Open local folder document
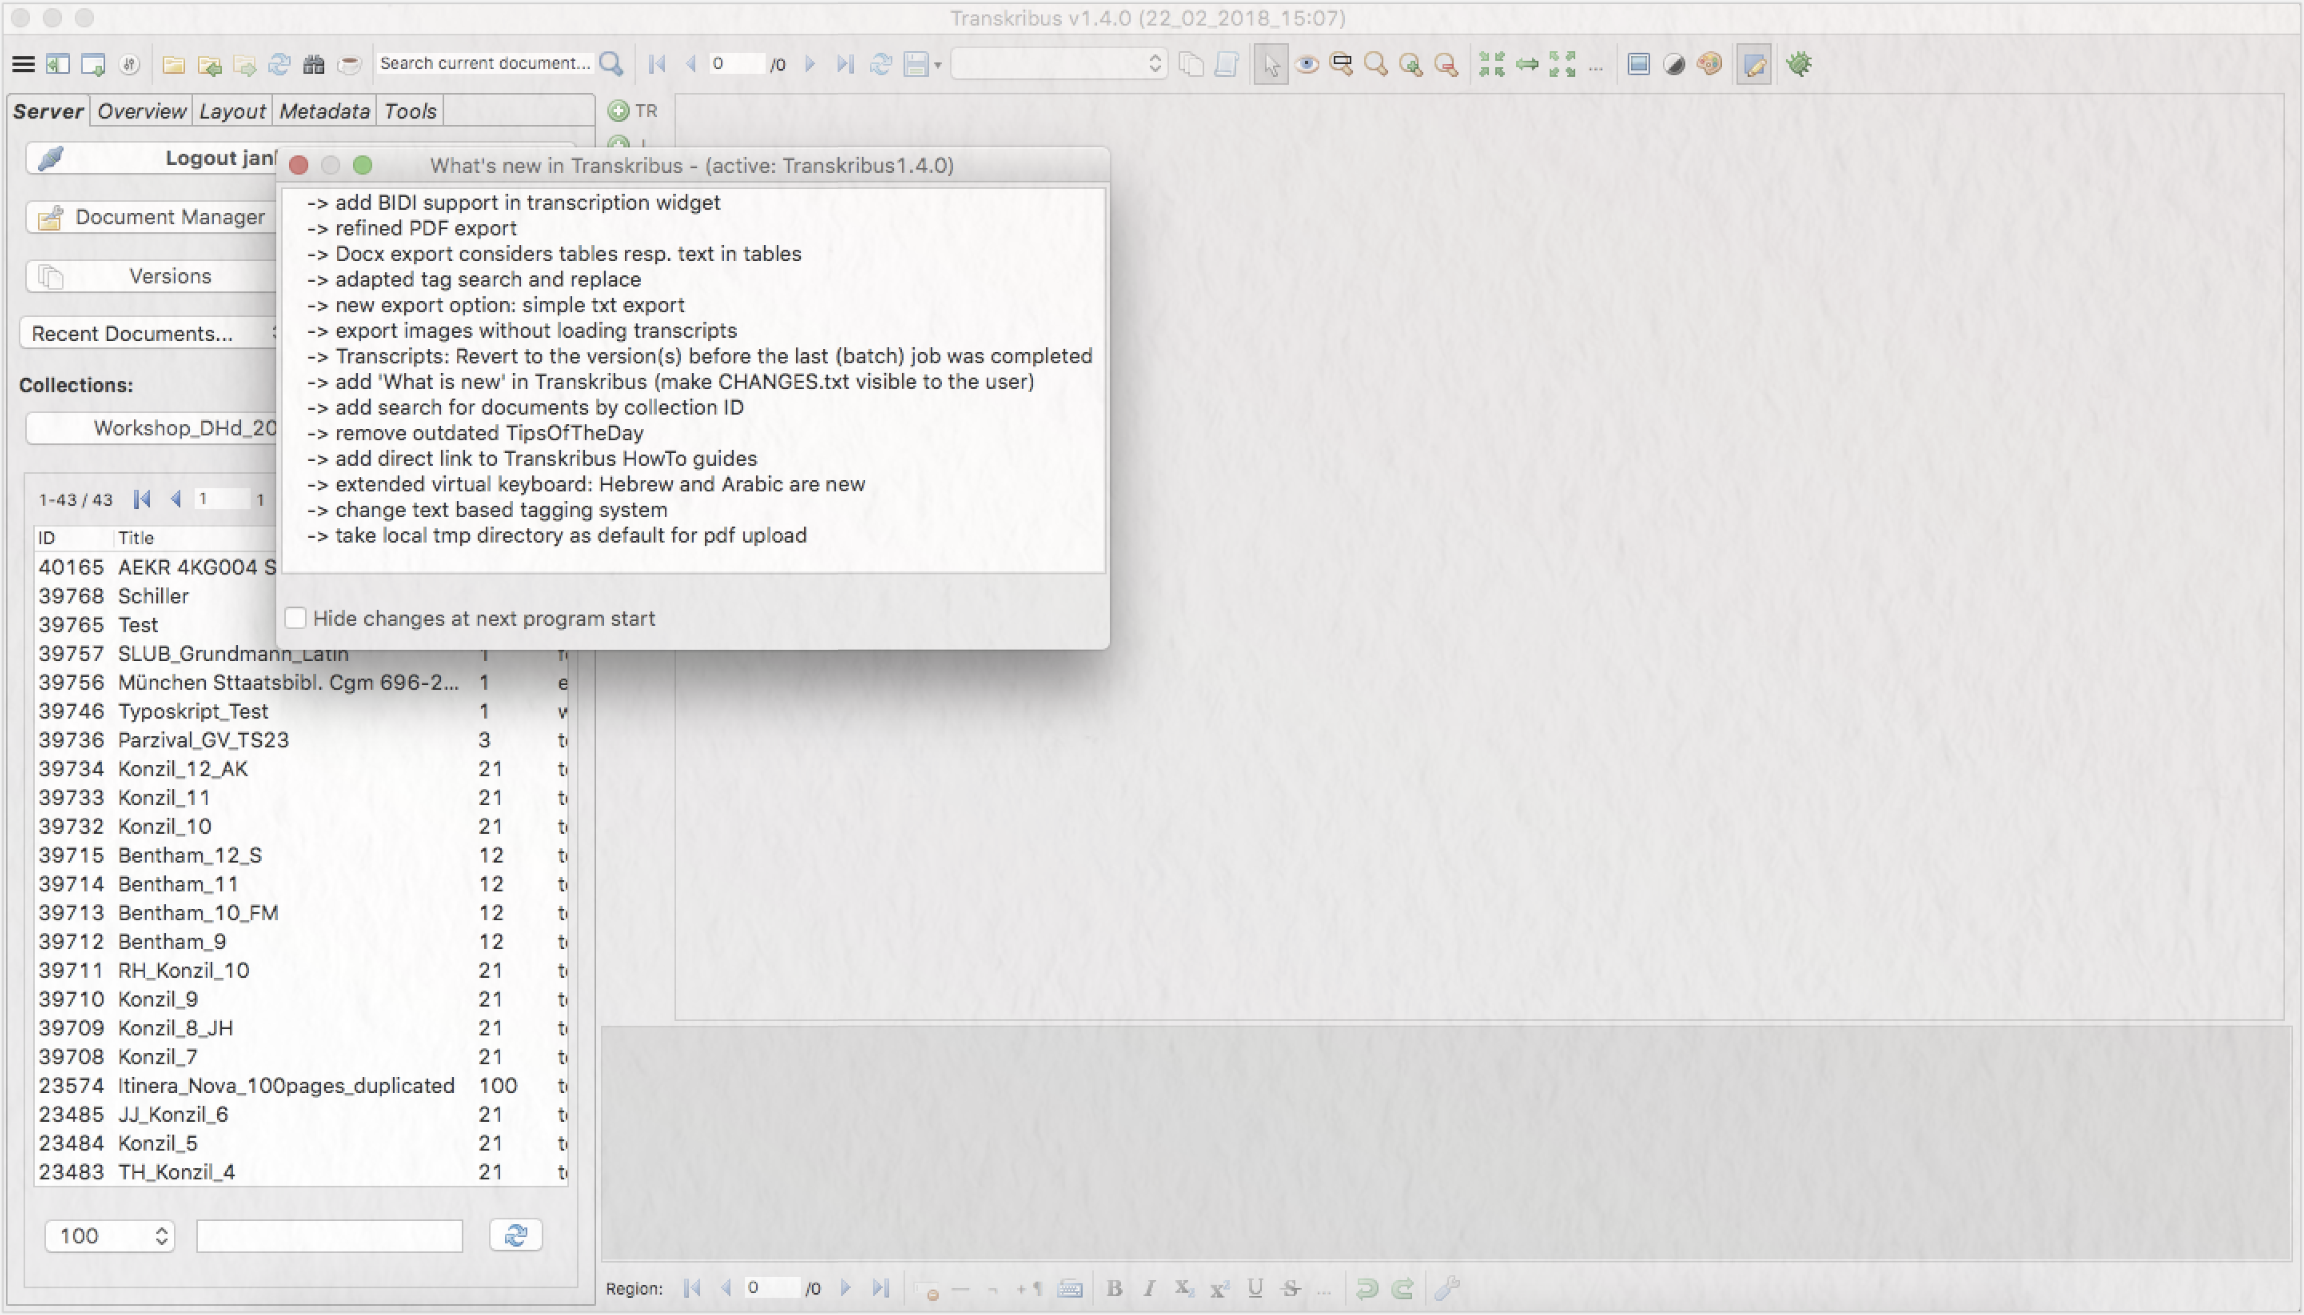The image size is (2304, 1315). (174, 64)
